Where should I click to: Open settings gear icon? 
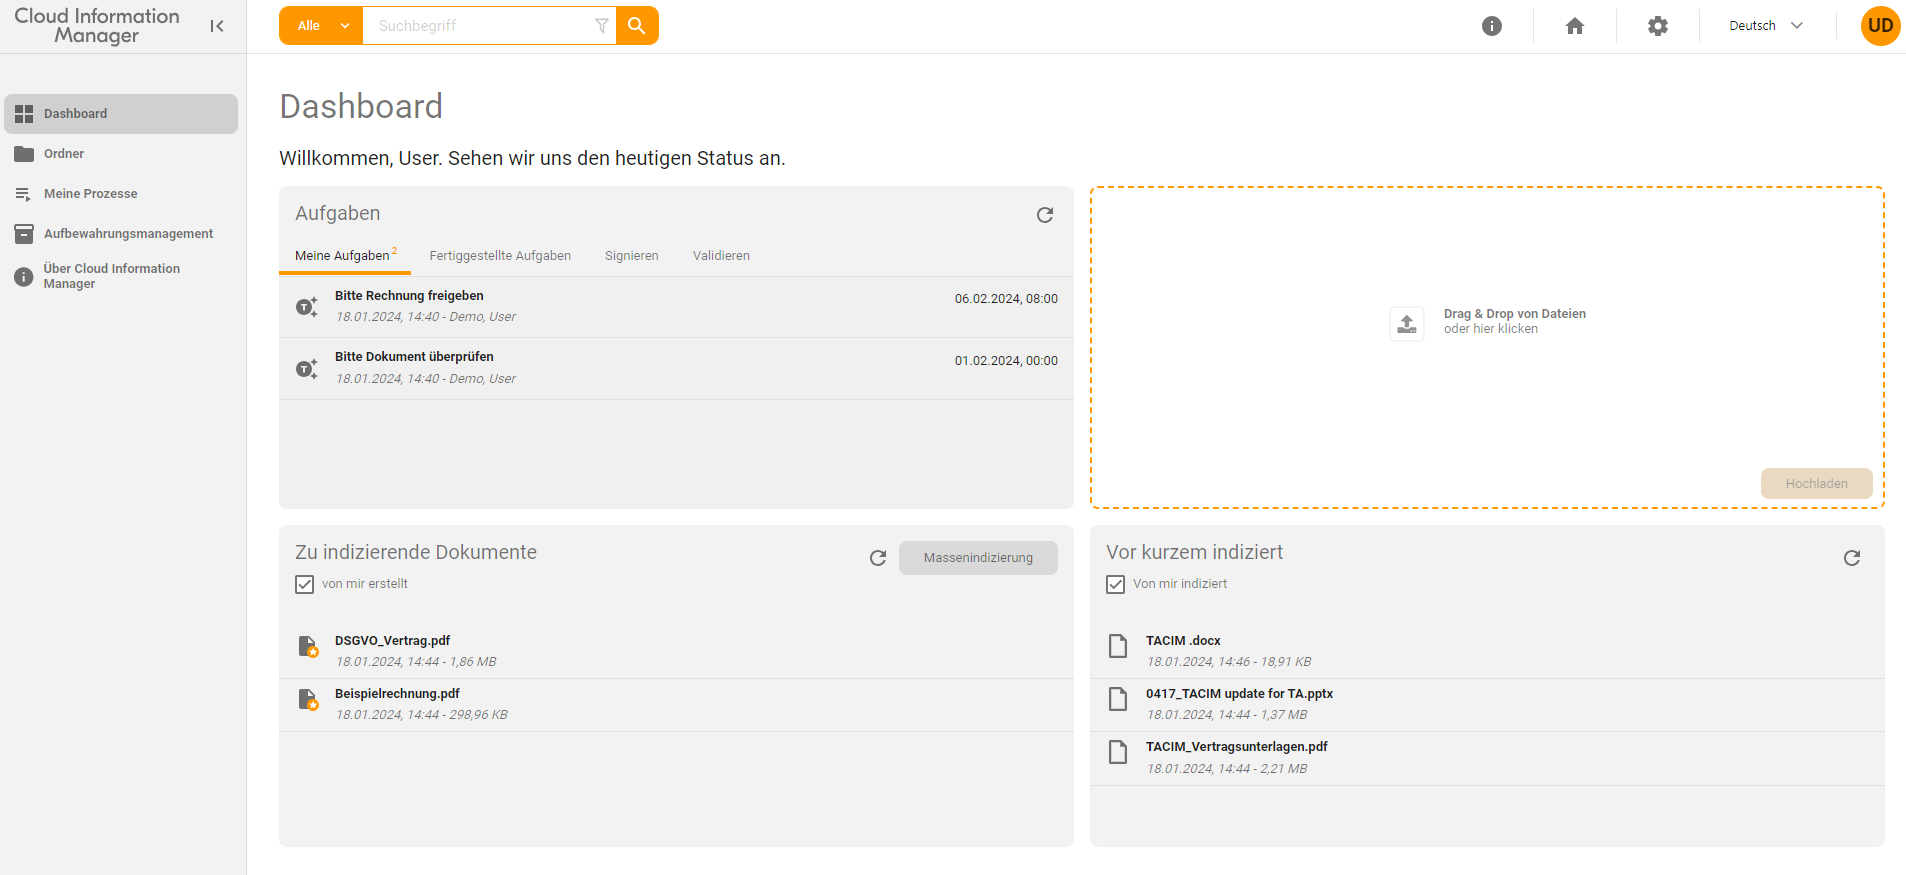pyautogui.click(x=1657, y=26)
